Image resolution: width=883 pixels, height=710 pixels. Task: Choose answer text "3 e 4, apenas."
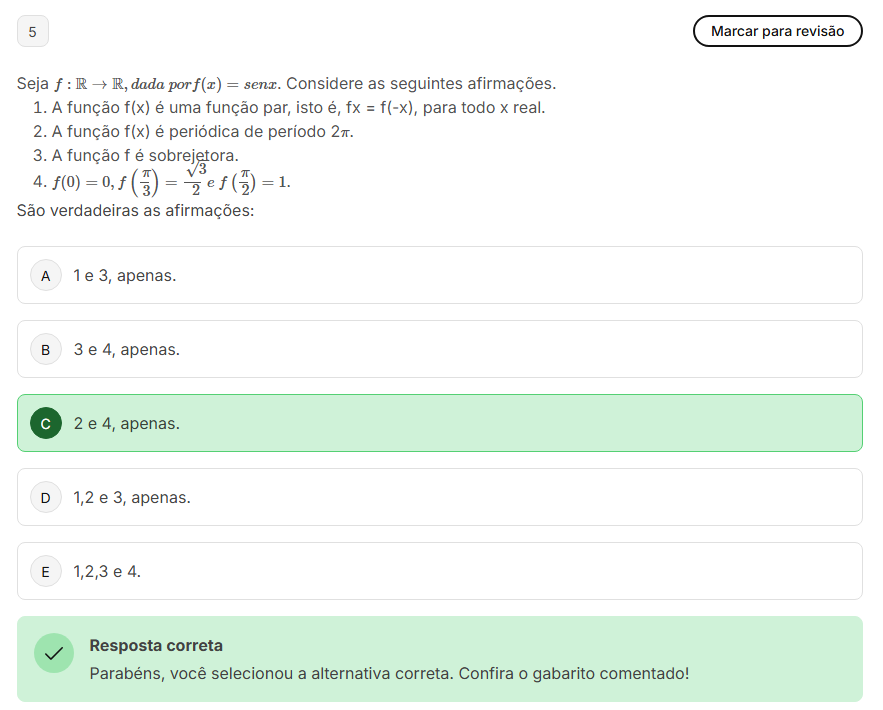coord(127,349)
